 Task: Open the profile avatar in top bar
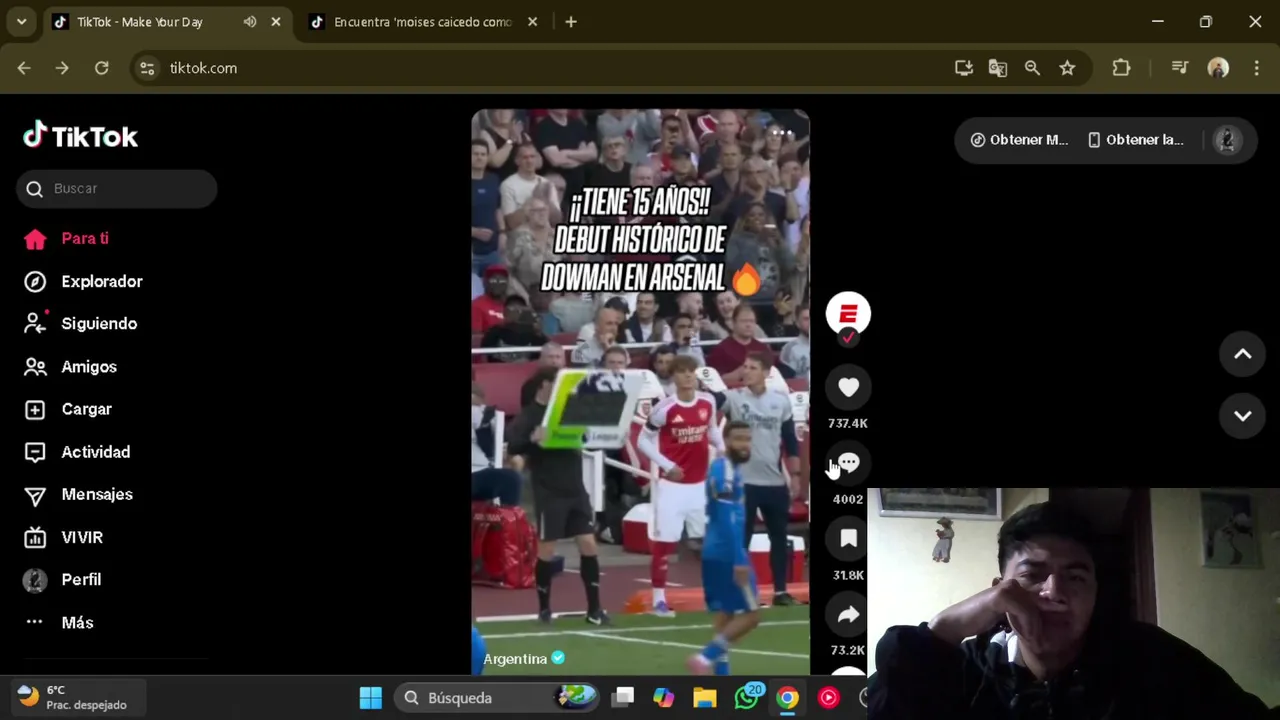[x=1227, y=140]
